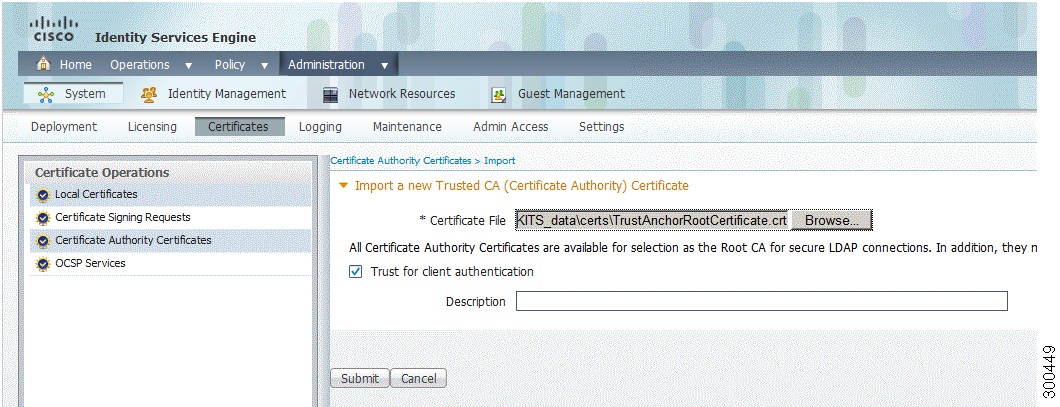1060x407 pixels.
Task: Click the Network Resources device icon
Action: coord(330,95)
